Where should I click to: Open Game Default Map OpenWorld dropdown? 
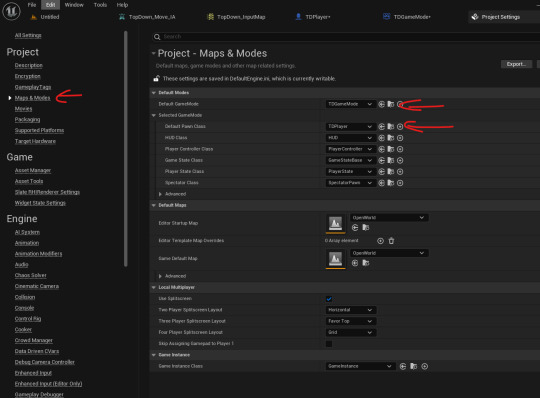pyautogui.click(x=389, y=253)
